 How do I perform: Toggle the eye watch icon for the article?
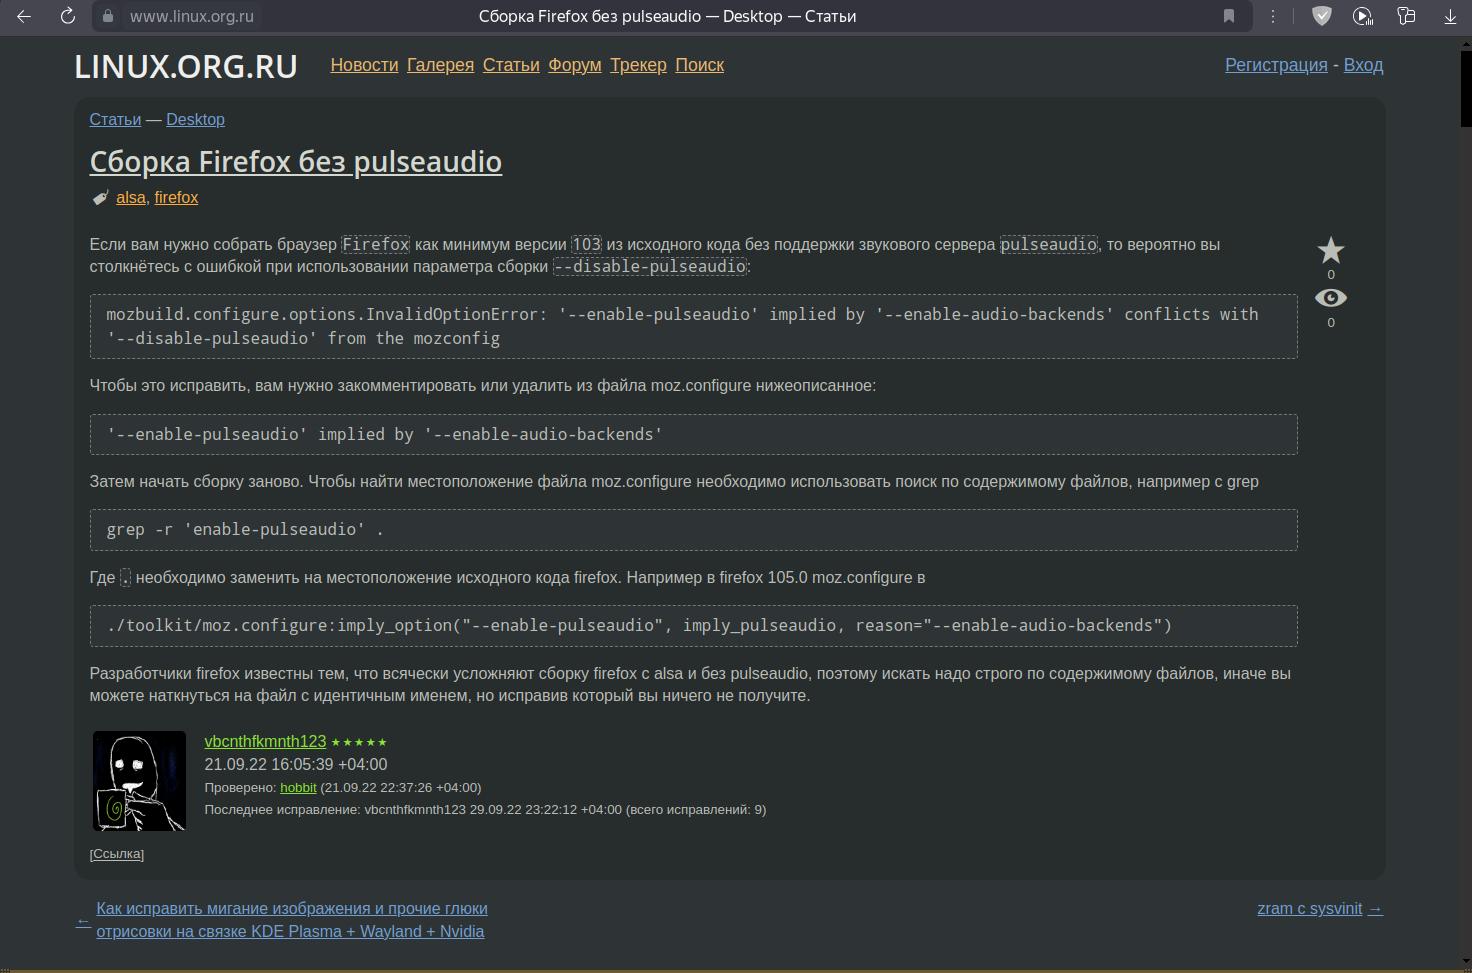[1330, 298]
